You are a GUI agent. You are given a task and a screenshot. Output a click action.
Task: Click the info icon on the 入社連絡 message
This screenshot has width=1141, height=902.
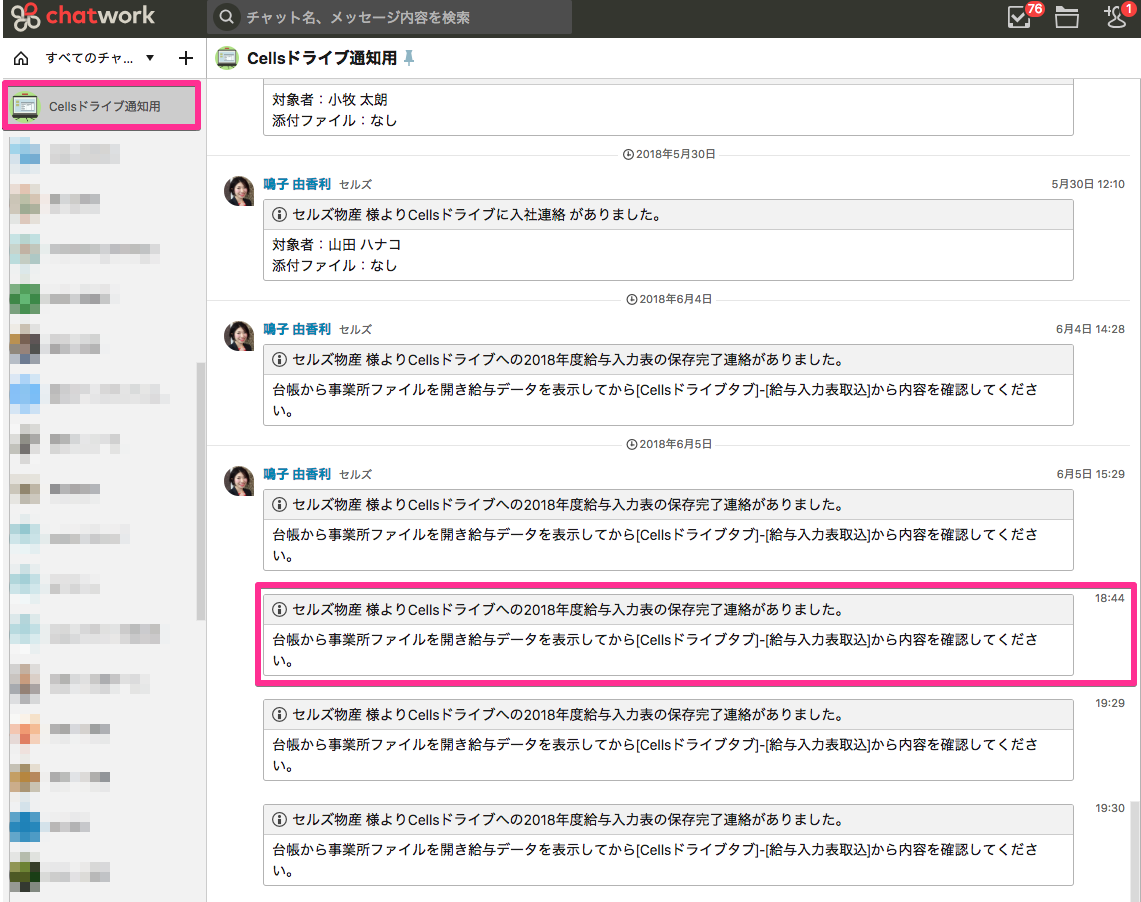[x=279, y=215]
